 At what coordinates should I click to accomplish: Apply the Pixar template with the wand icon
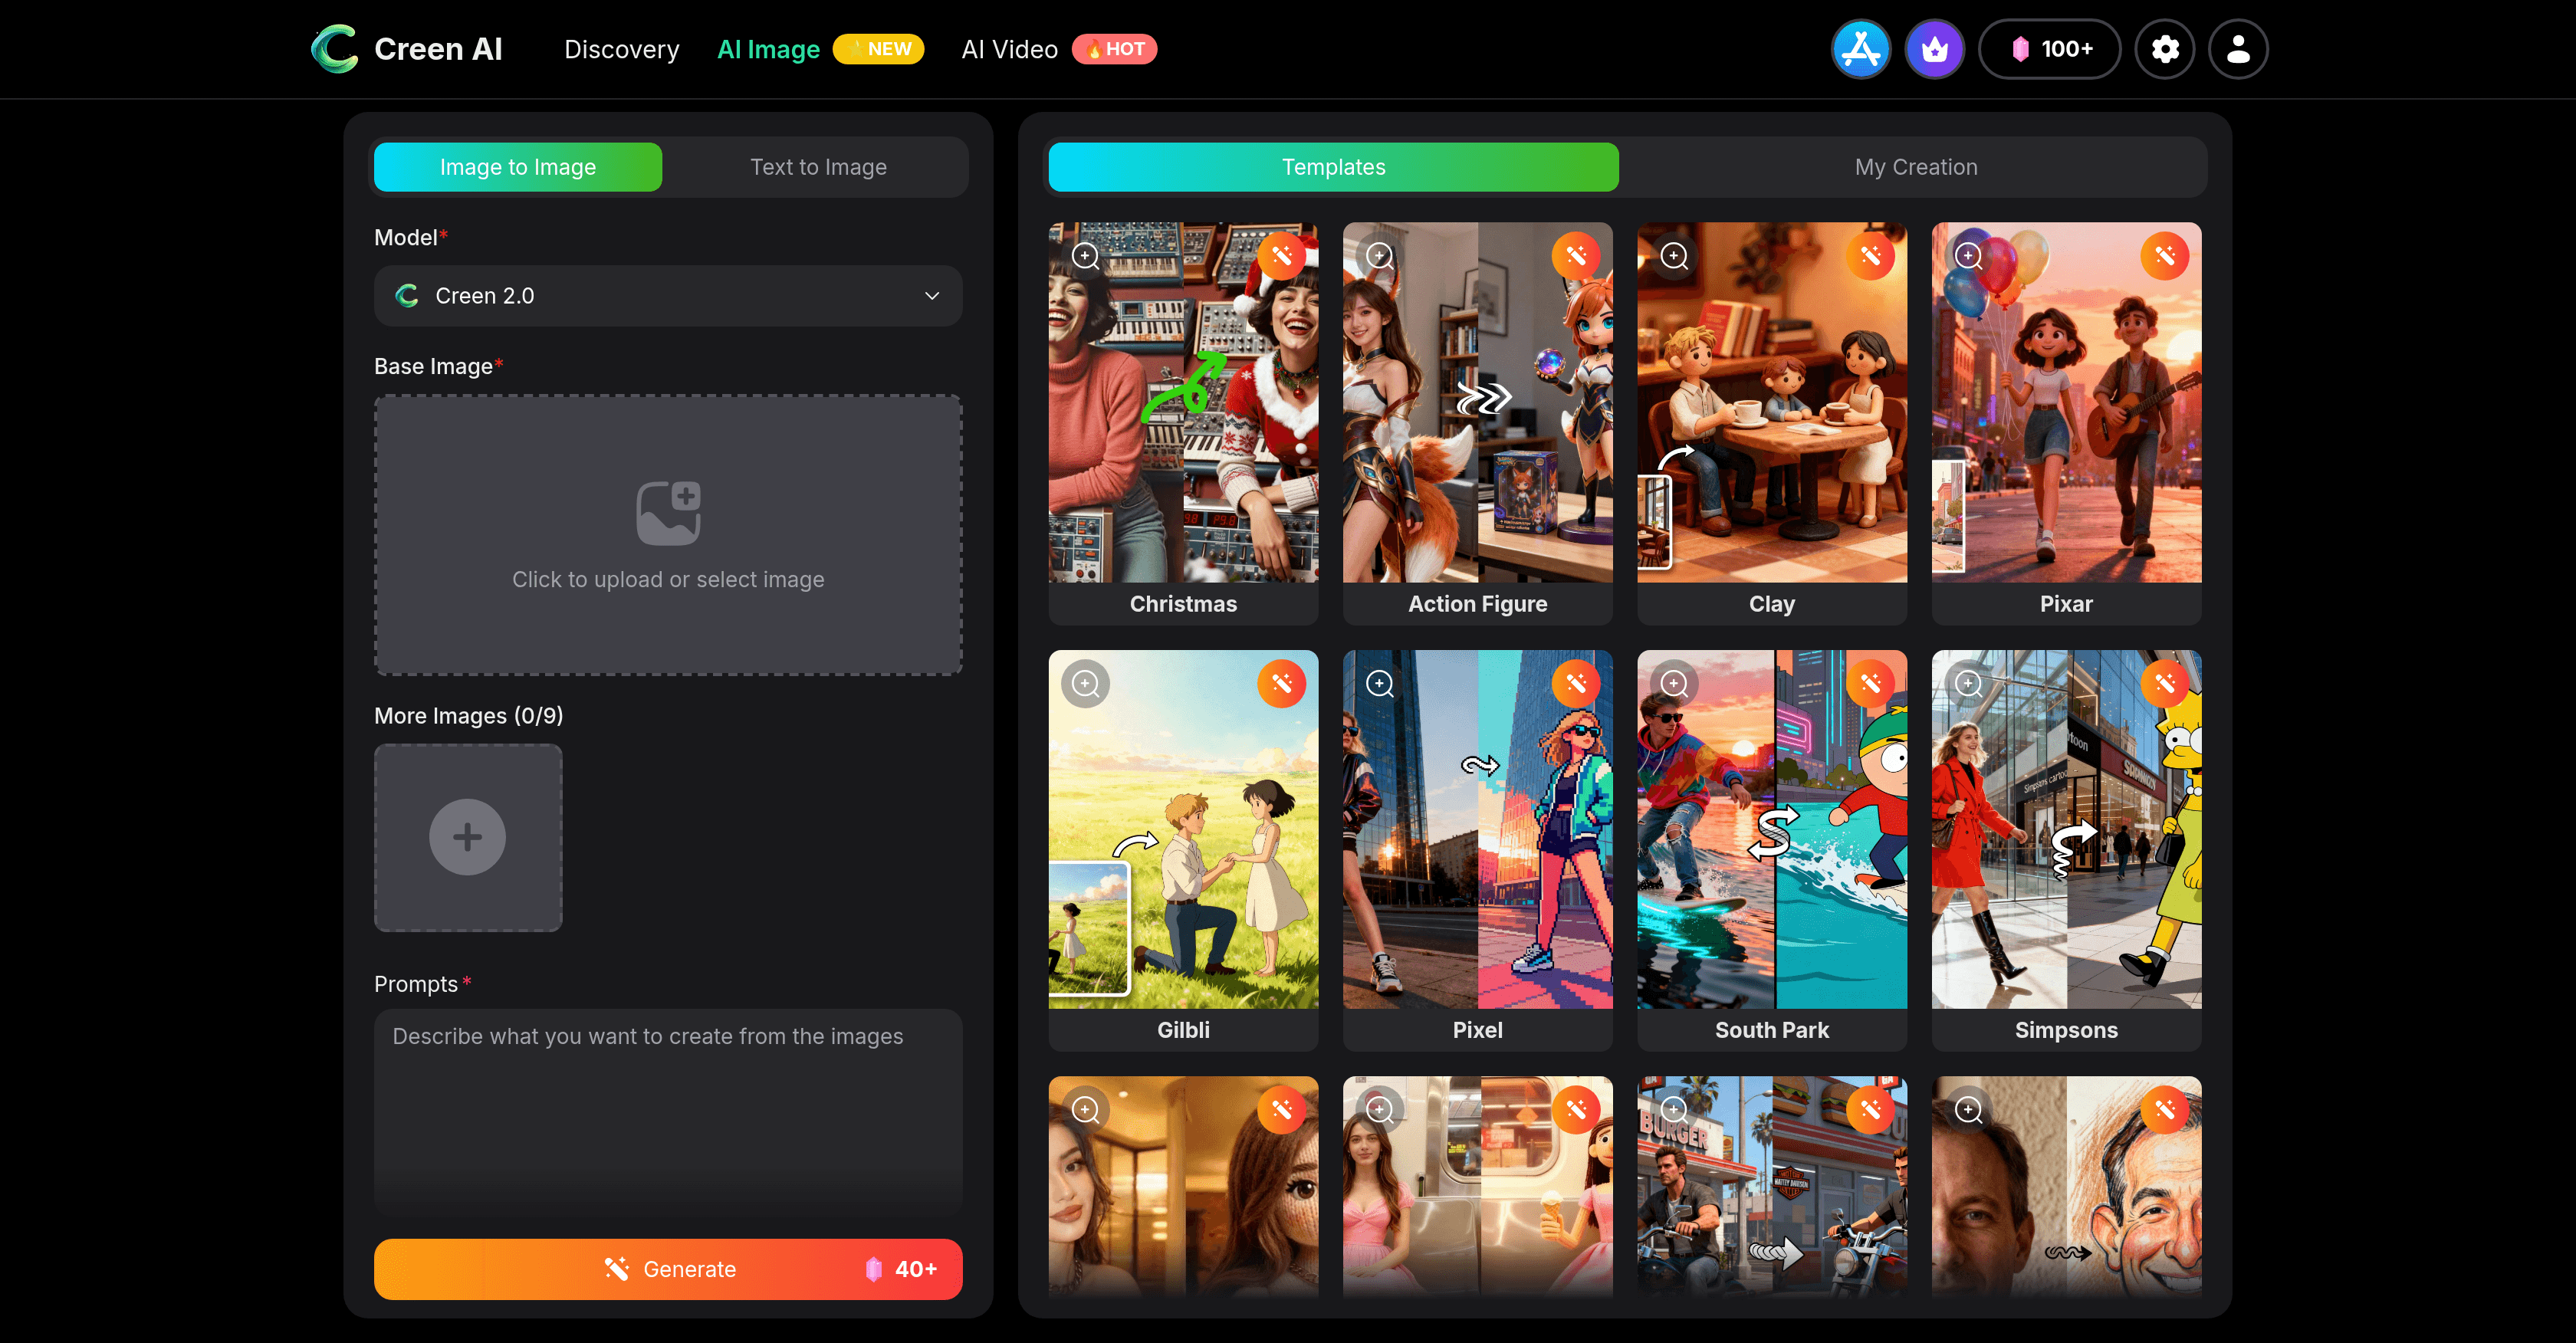click(x=2166, y=256)
